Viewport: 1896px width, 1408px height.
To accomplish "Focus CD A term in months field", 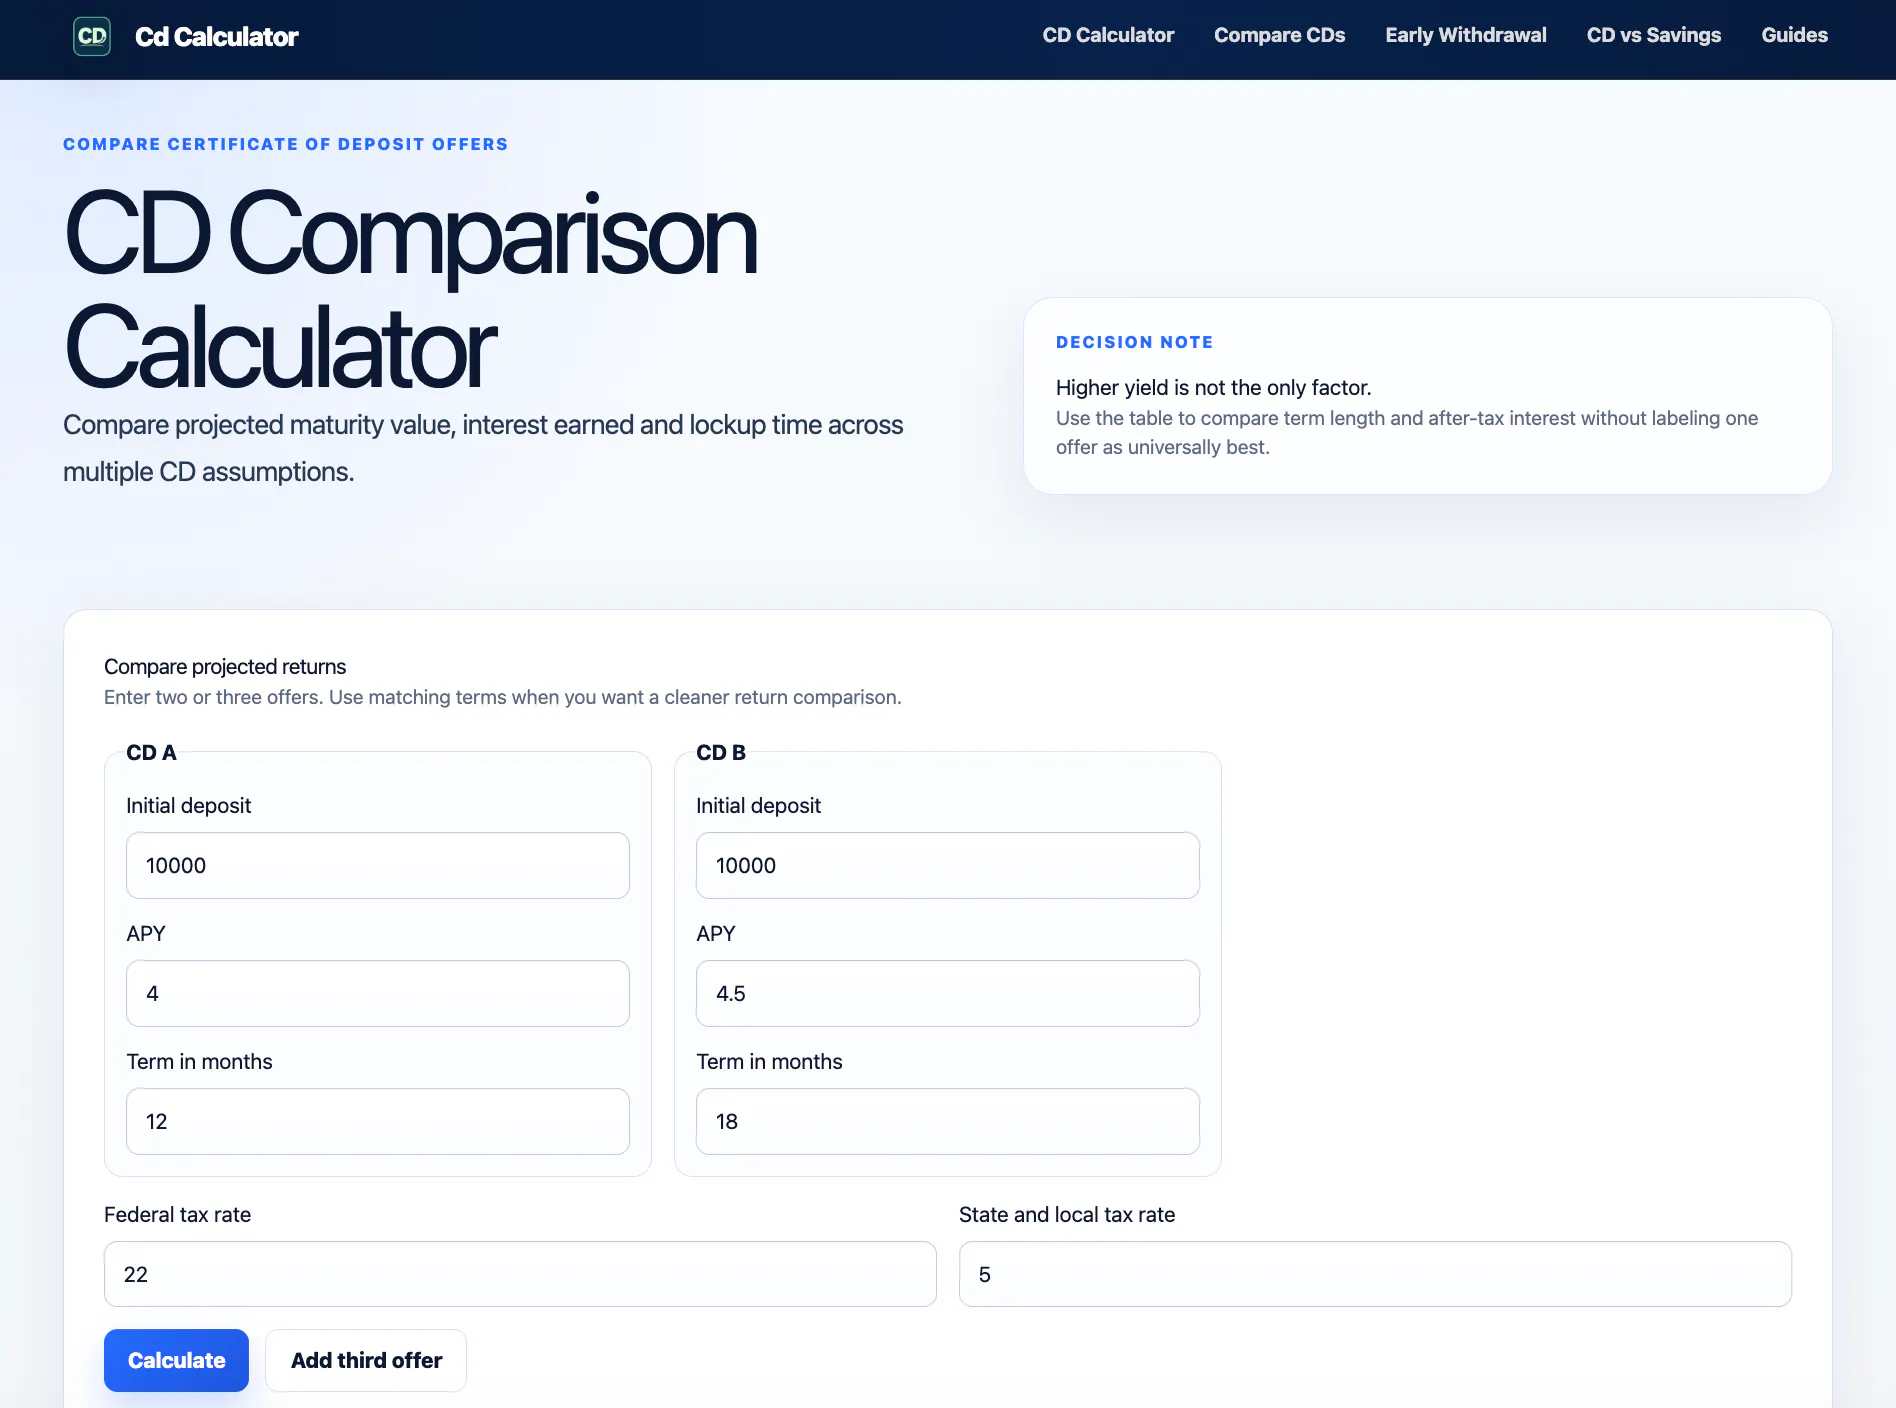I will [x=378, y=1122].
